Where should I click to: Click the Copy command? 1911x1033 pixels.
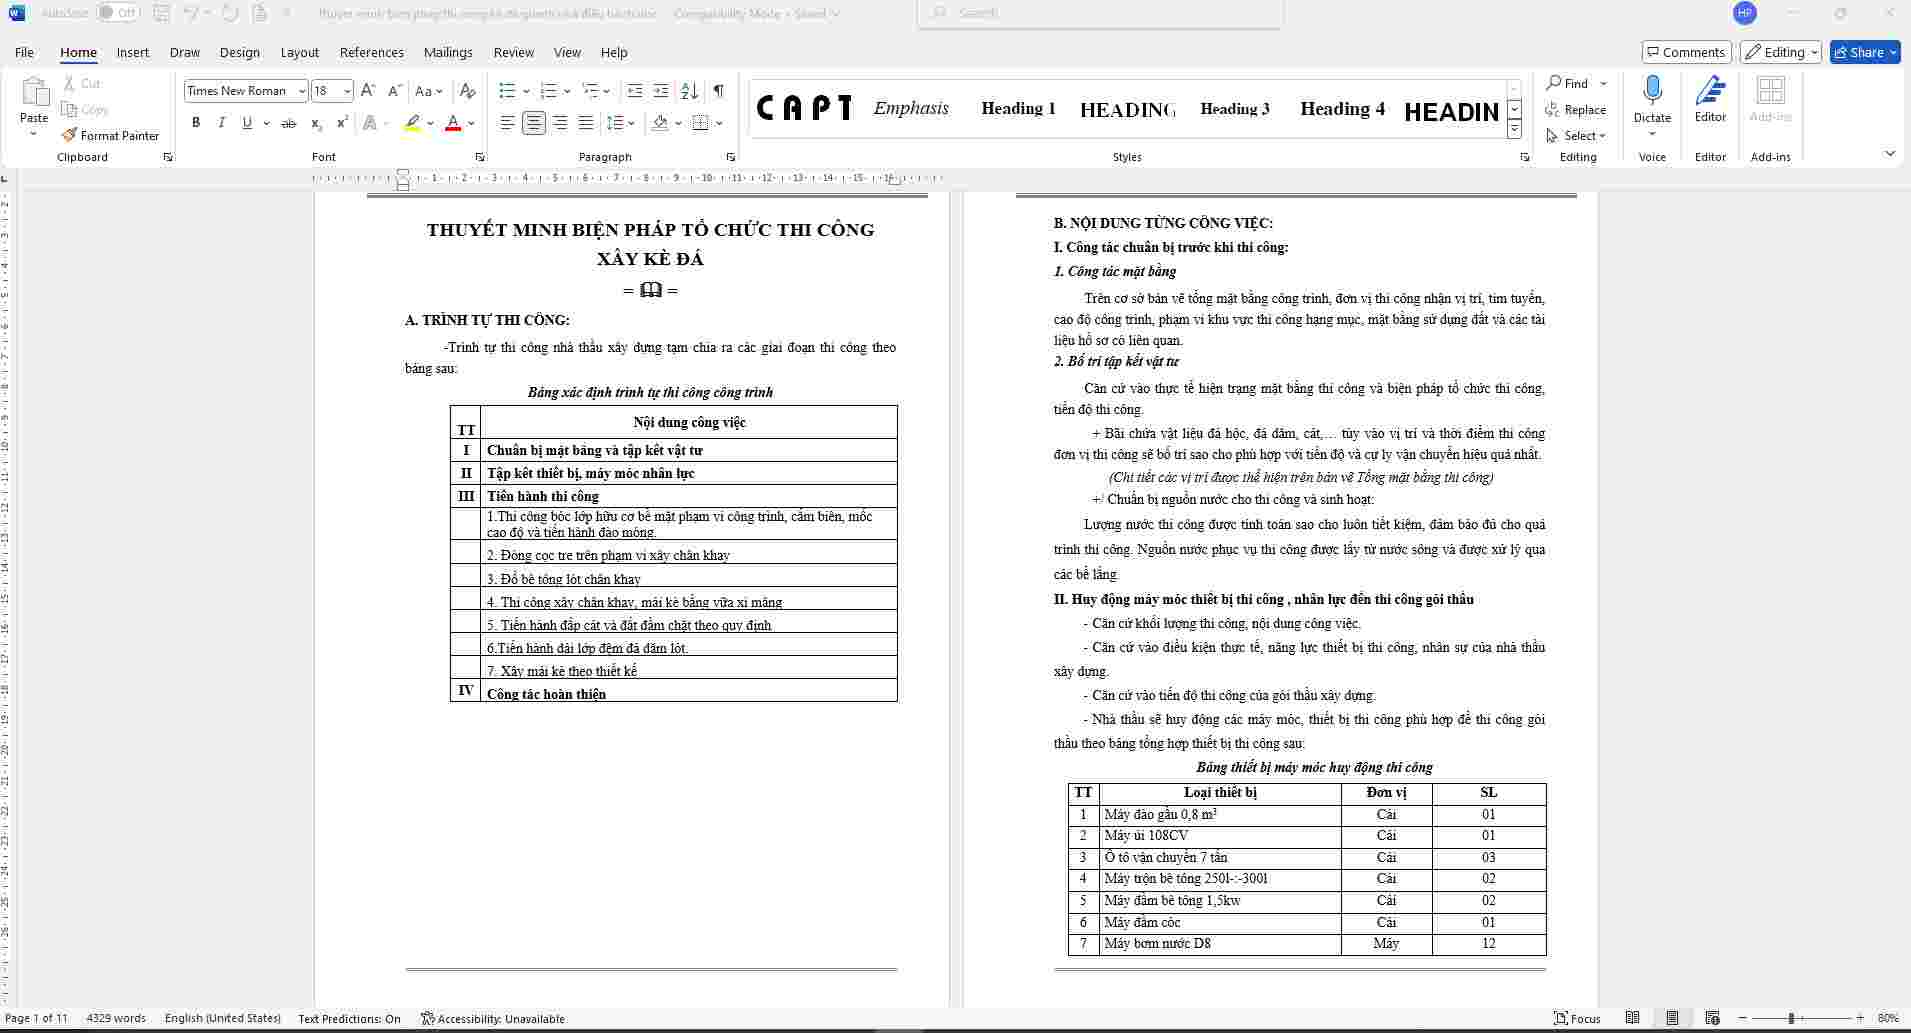[85, 109]
